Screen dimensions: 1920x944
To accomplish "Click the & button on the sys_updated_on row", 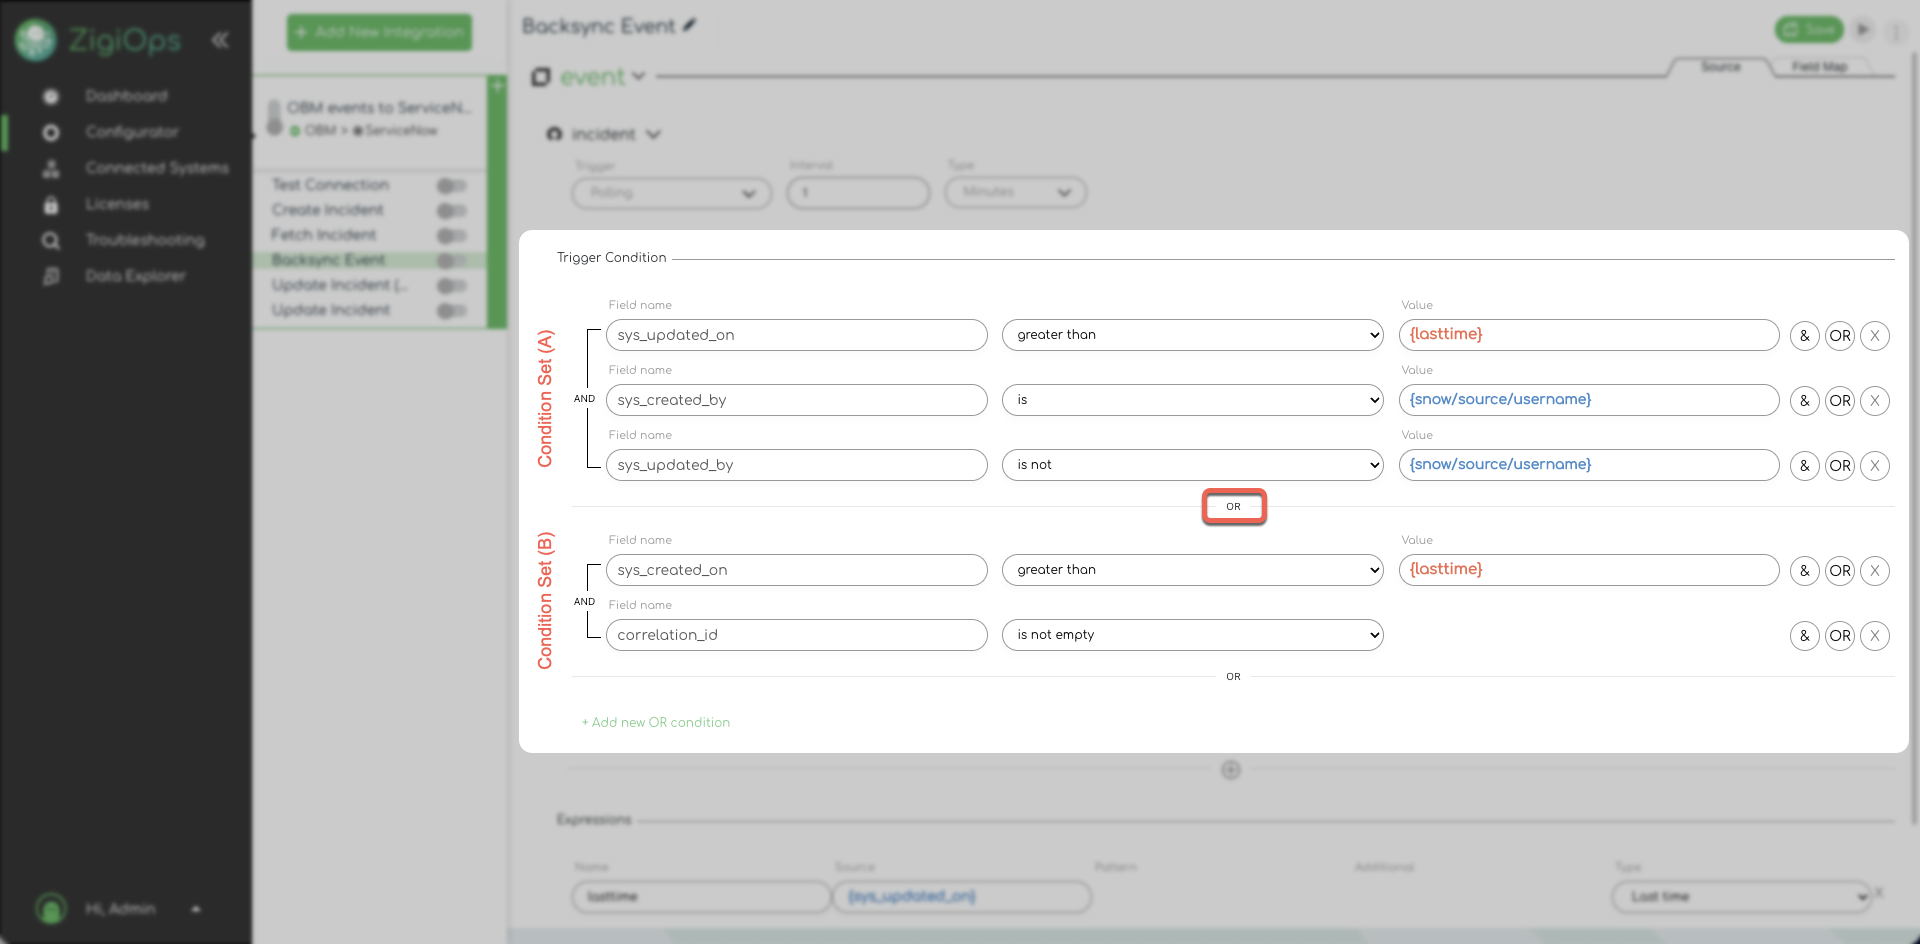I will pos(1804,336).
